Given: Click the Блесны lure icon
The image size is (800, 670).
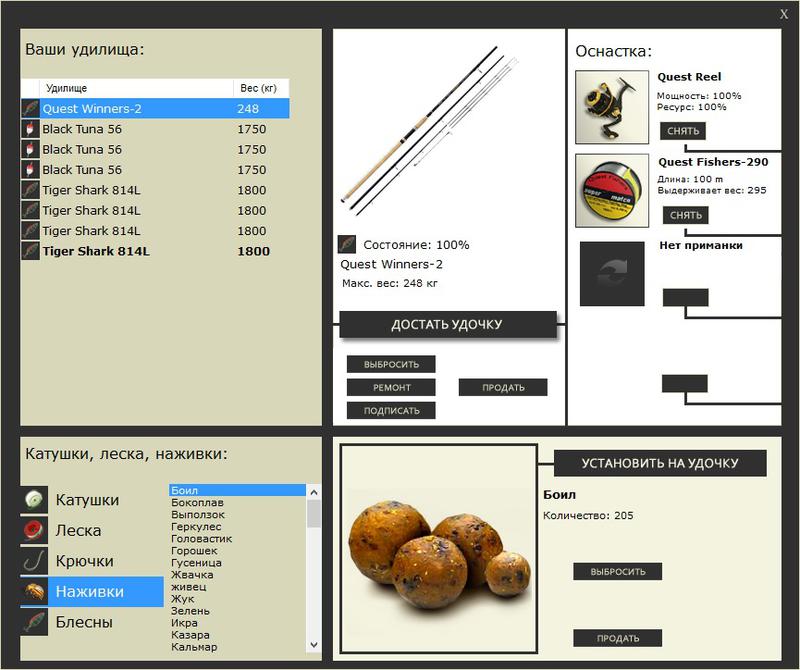Looking at the screenshot, I should click(34, 622).
